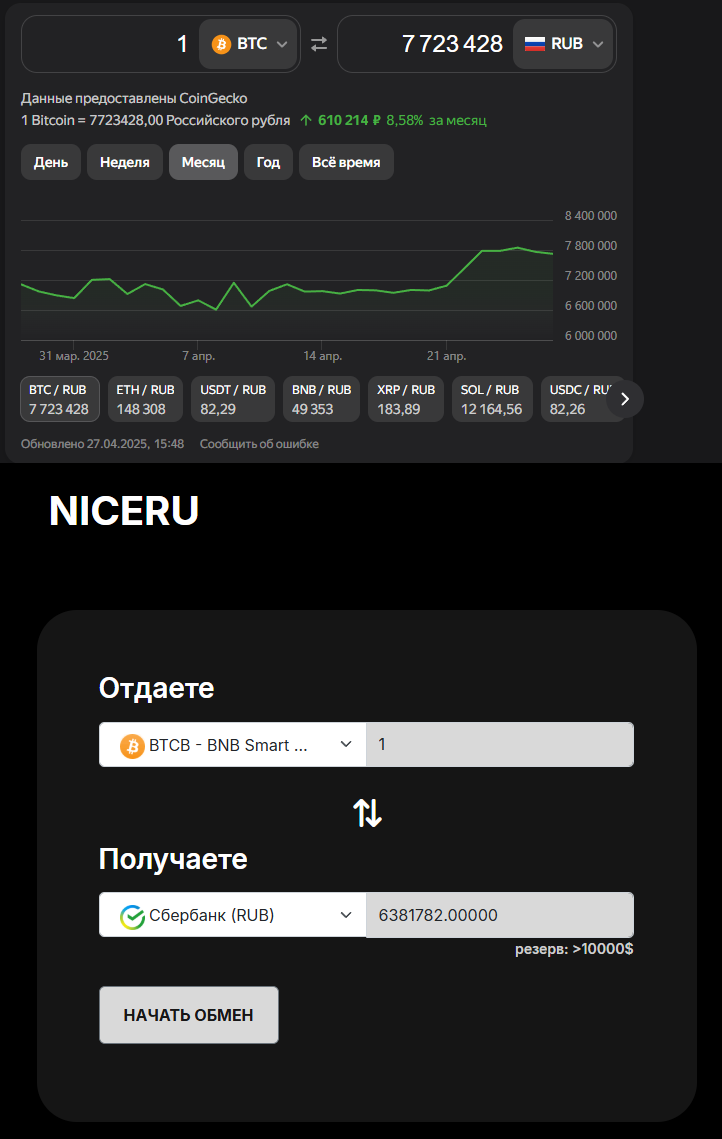
Task: Select the BNB / RUB pair card
Action: (x=321, y=399)
